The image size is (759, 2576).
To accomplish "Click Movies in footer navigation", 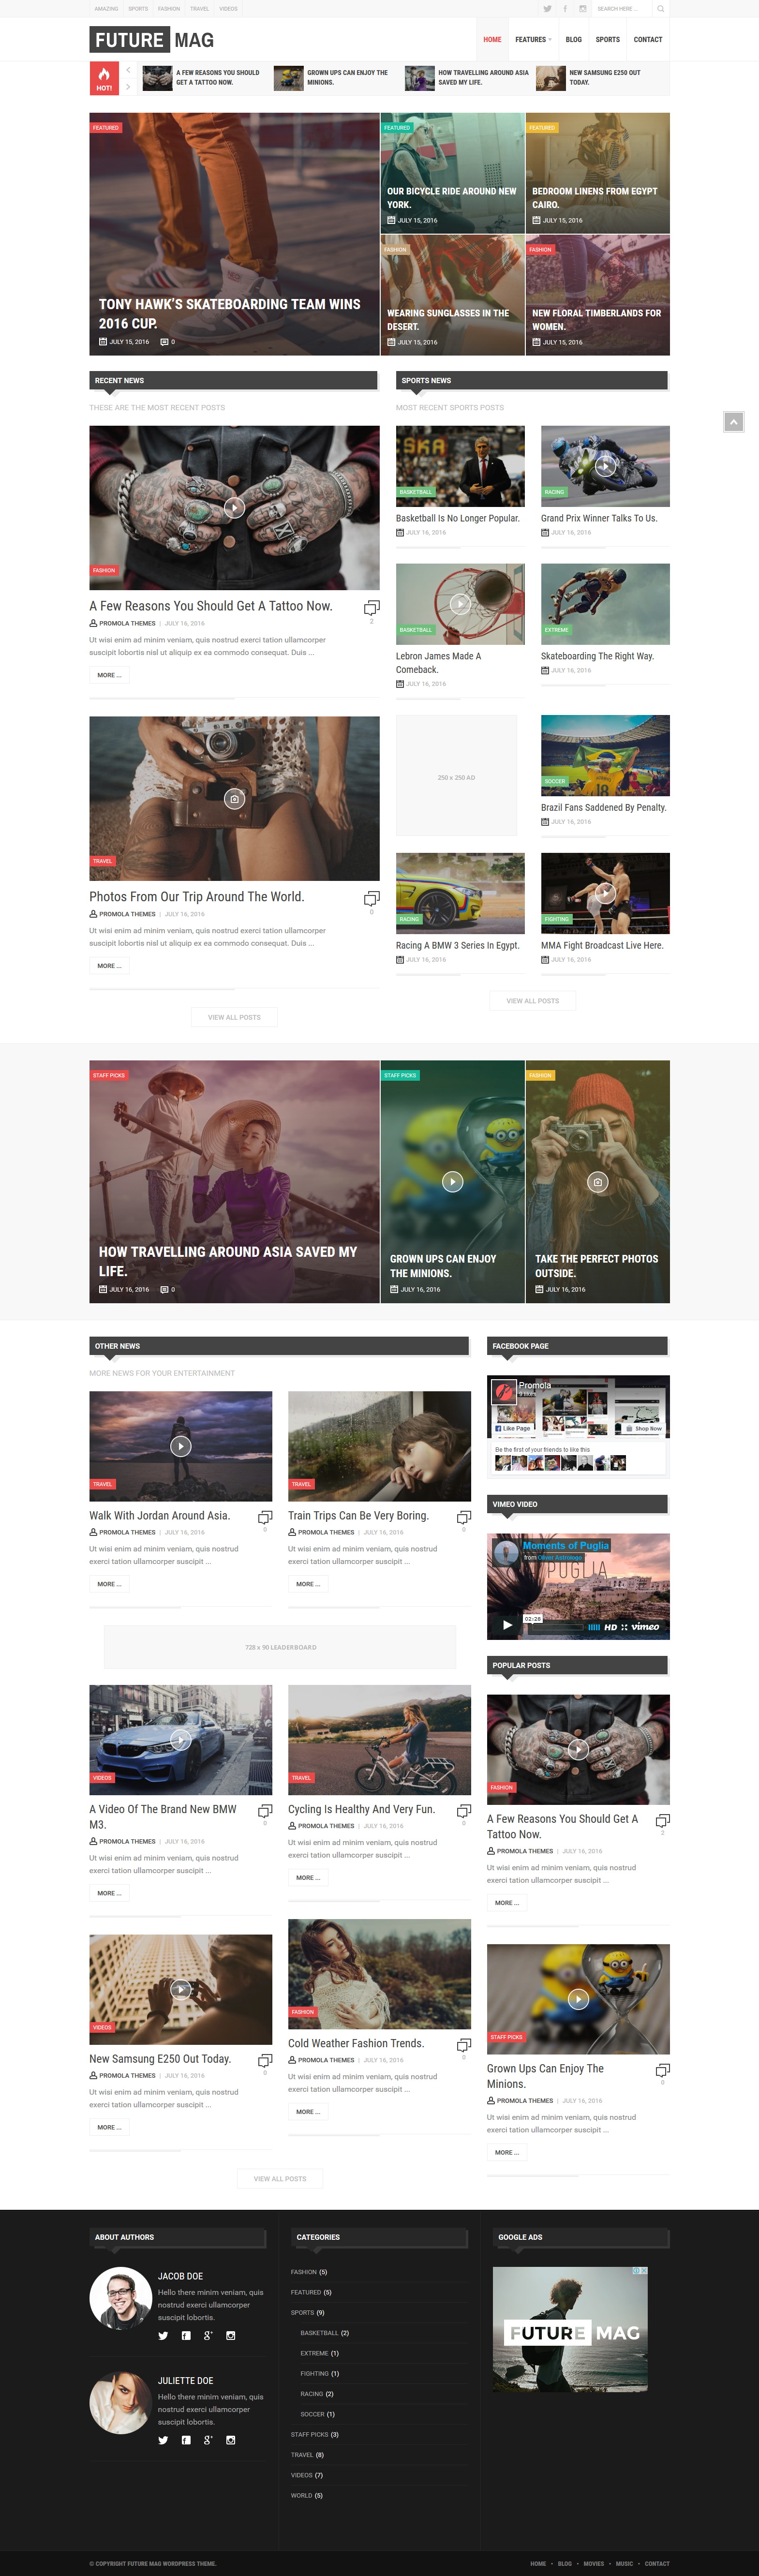I will pyautogui.click(x=594, y=2563).
